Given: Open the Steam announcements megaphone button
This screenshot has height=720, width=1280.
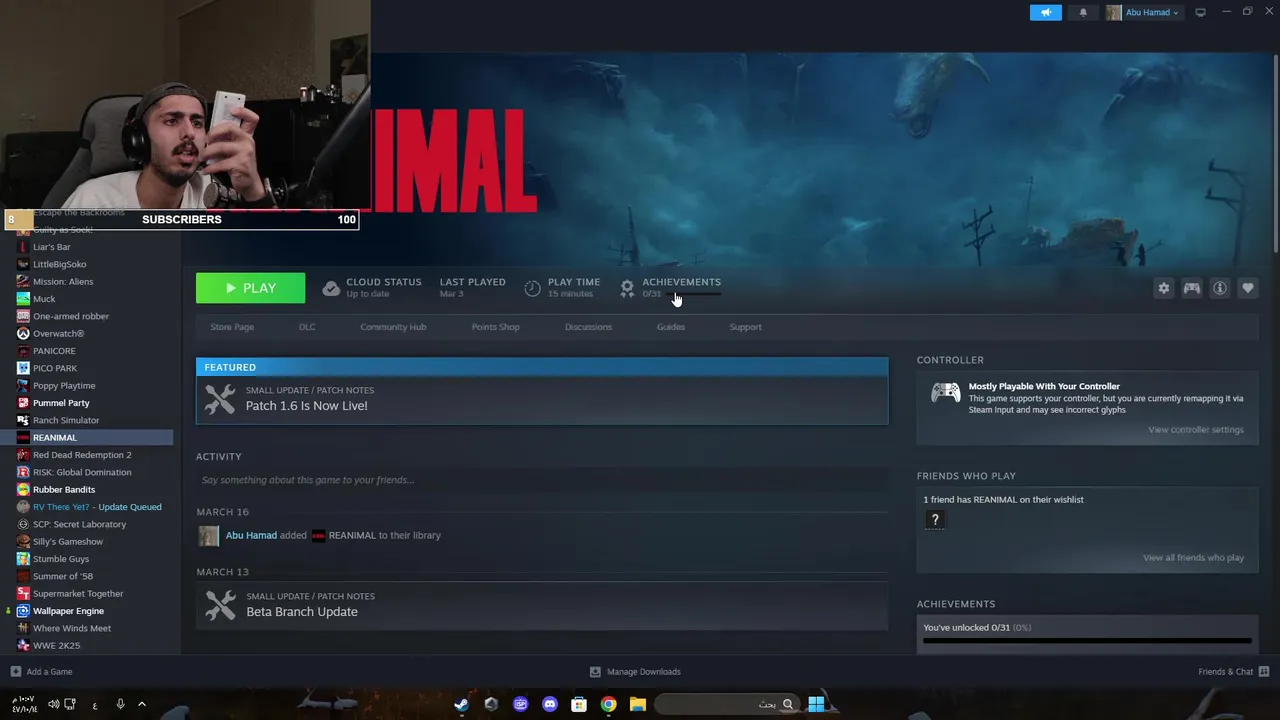Looking at the screenshot, I should pyautogui.click(x=1045, y=12).
